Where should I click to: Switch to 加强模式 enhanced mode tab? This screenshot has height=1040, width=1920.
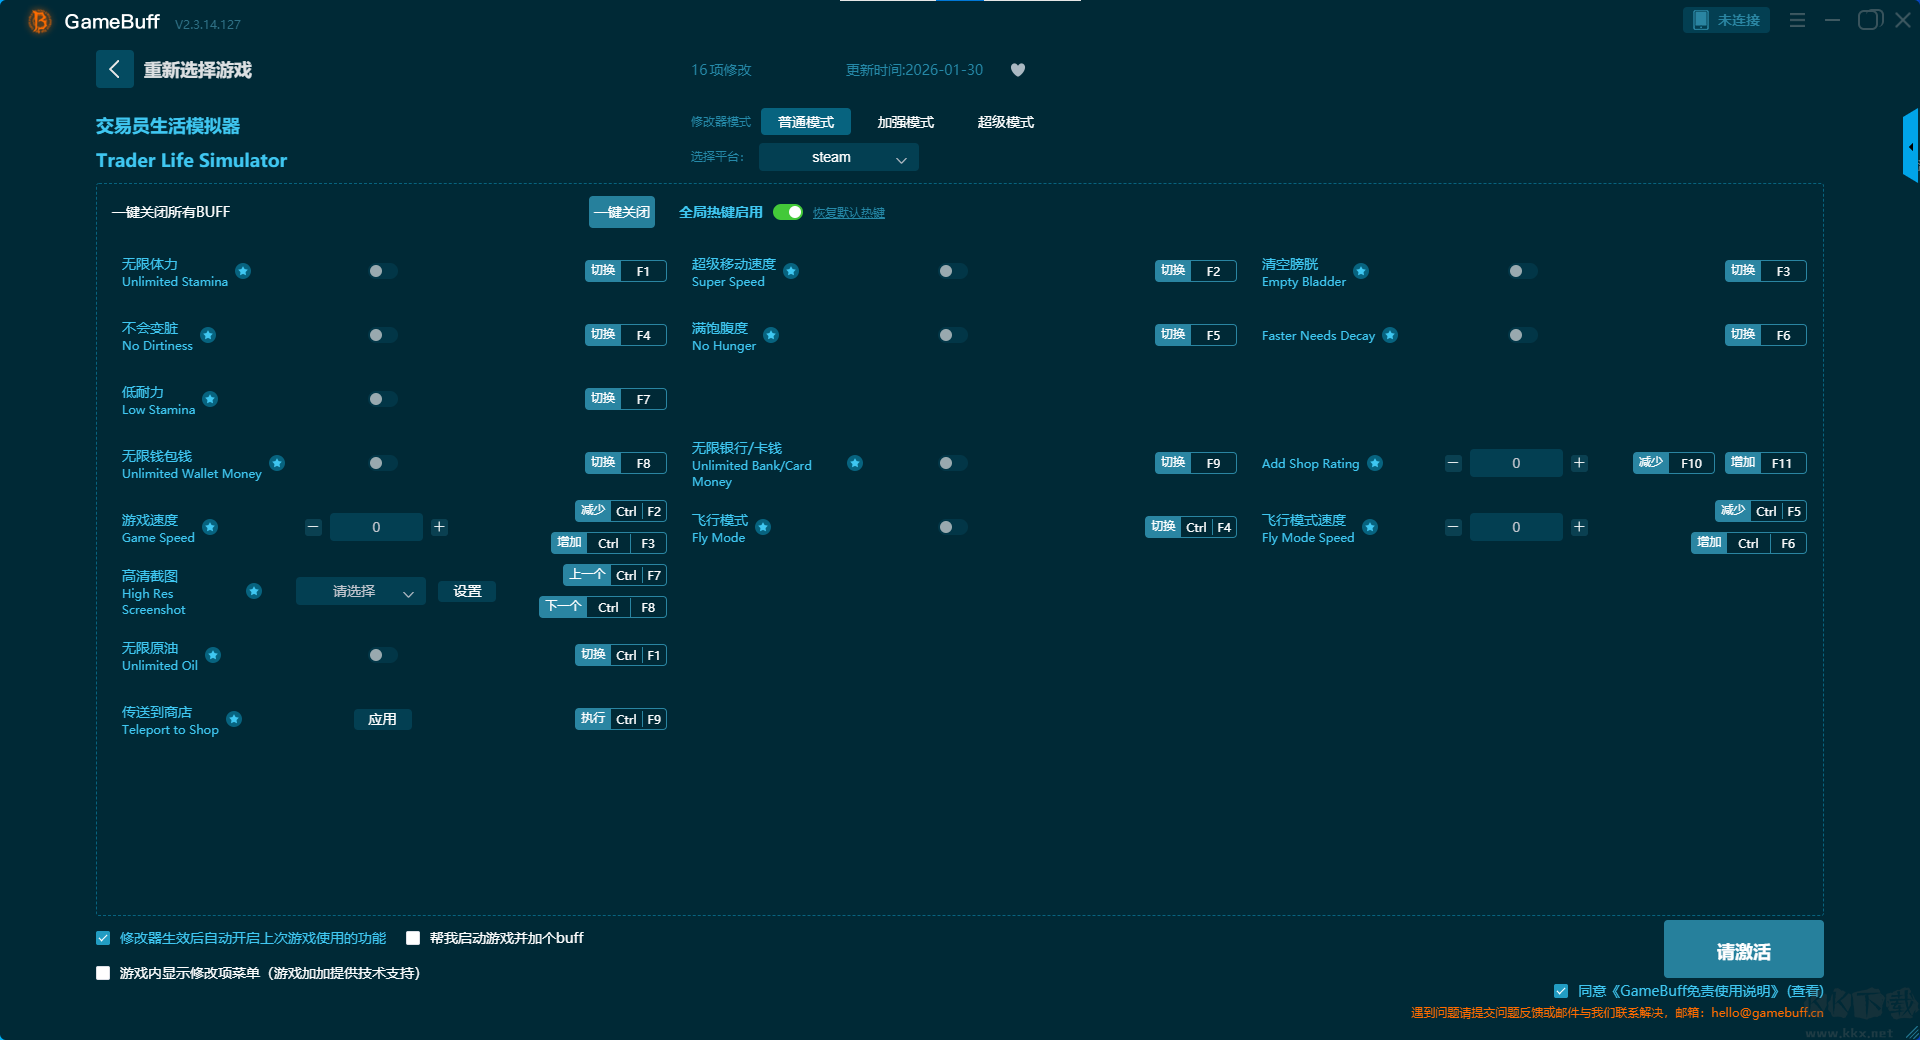click(905, 122)
